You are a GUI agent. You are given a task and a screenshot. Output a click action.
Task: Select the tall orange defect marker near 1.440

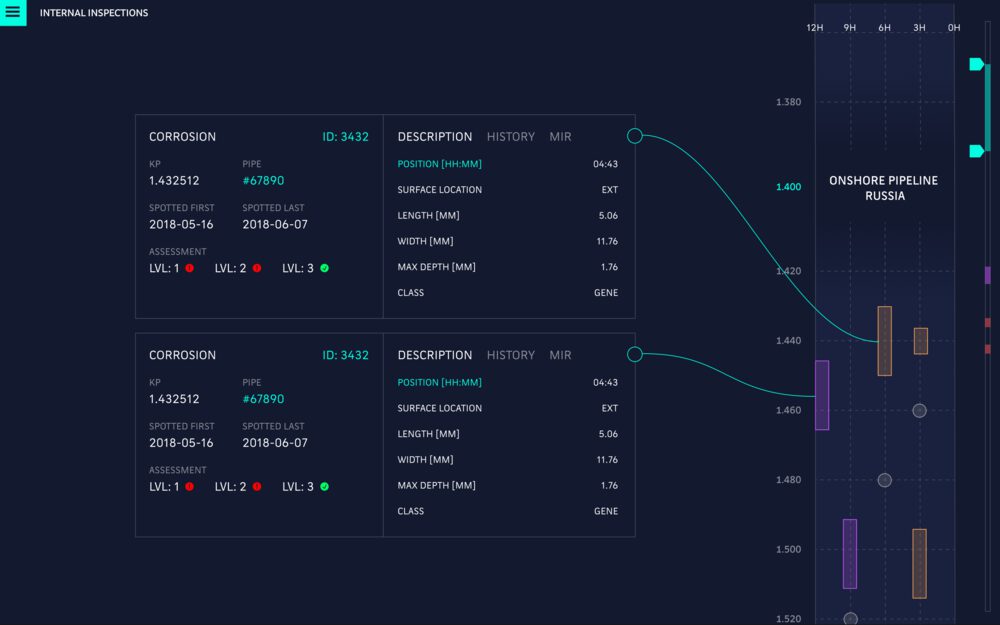tap(884, 341)
